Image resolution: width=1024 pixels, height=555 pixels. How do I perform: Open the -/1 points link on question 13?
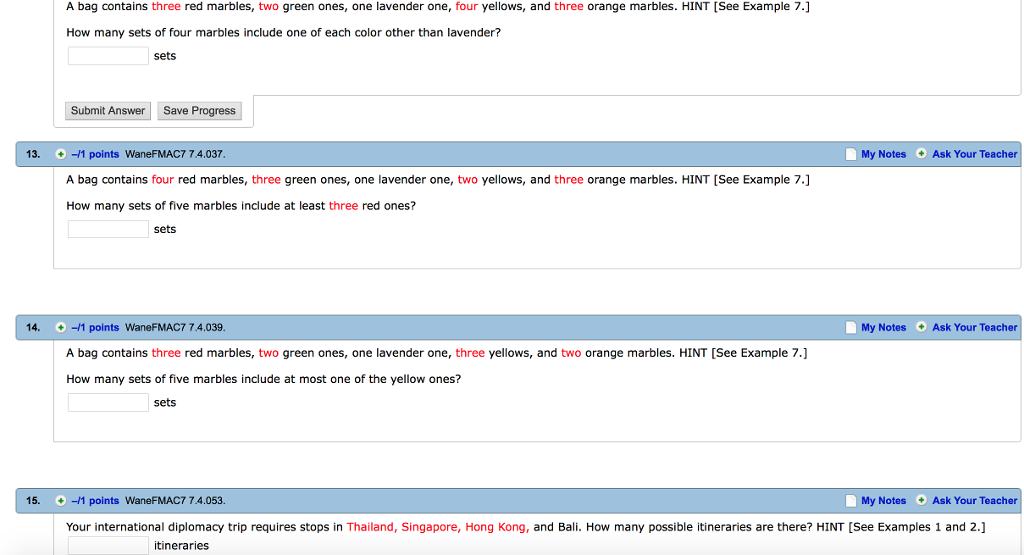click(x=95, y=155)
